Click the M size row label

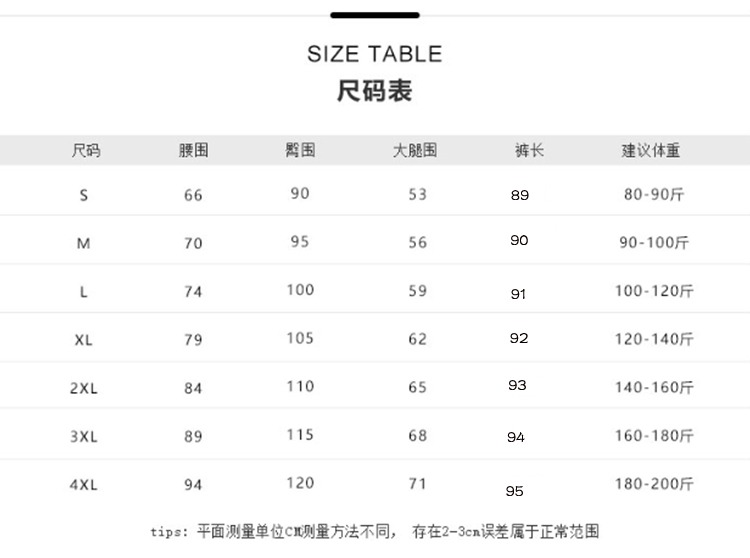[84, 243]
